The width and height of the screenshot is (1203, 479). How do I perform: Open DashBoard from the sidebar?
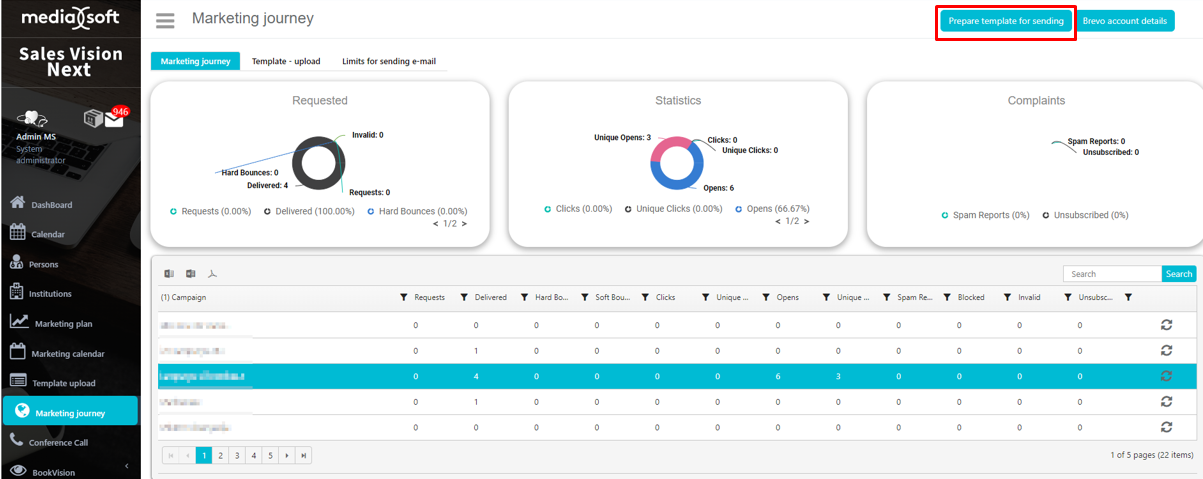[x=51, y=205]
